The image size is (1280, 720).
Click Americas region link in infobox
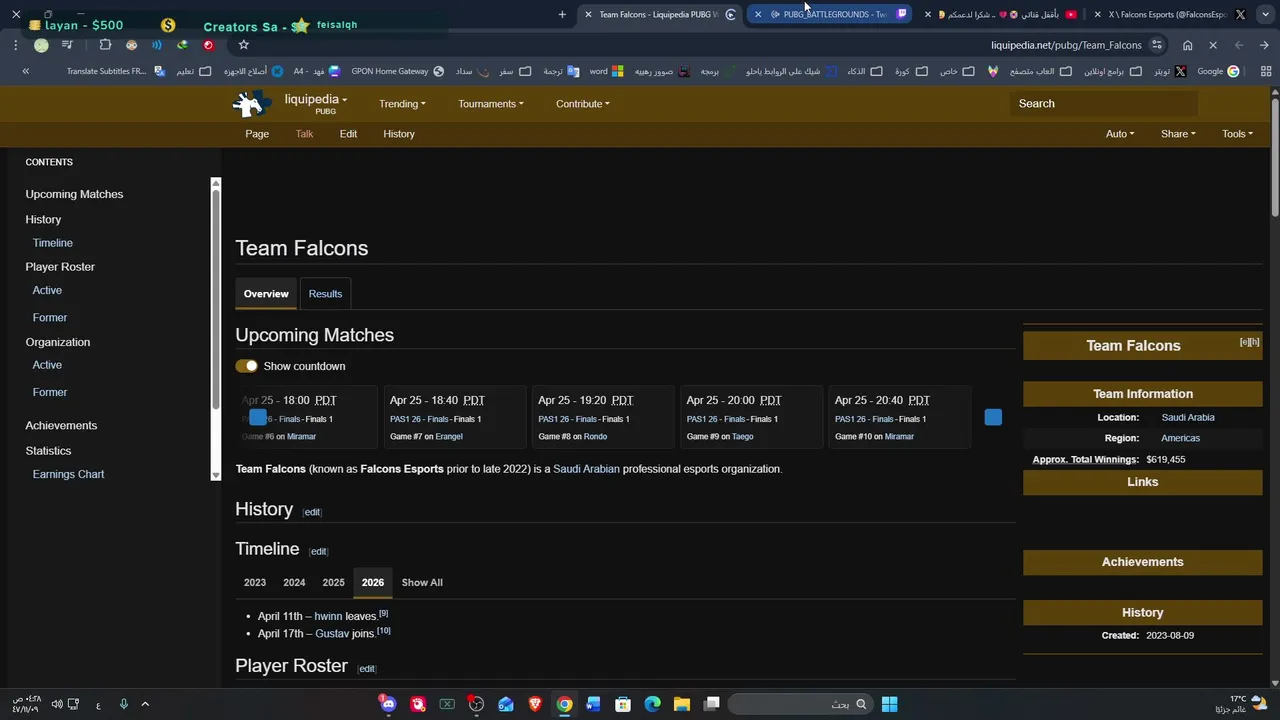1180,438
